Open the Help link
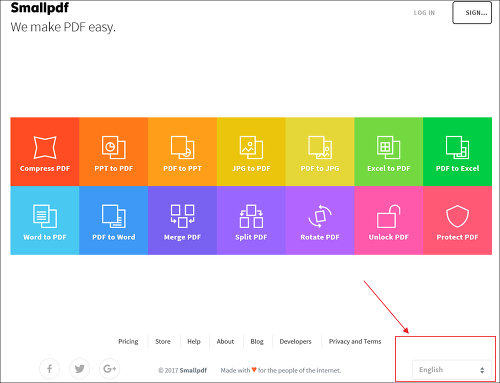Screen dimensions: 500x383 (x=194, y=341)
